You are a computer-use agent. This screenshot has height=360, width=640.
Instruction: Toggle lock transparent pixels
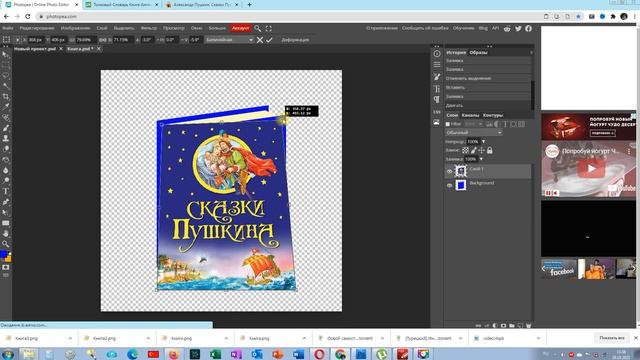[x=465, y=151]
